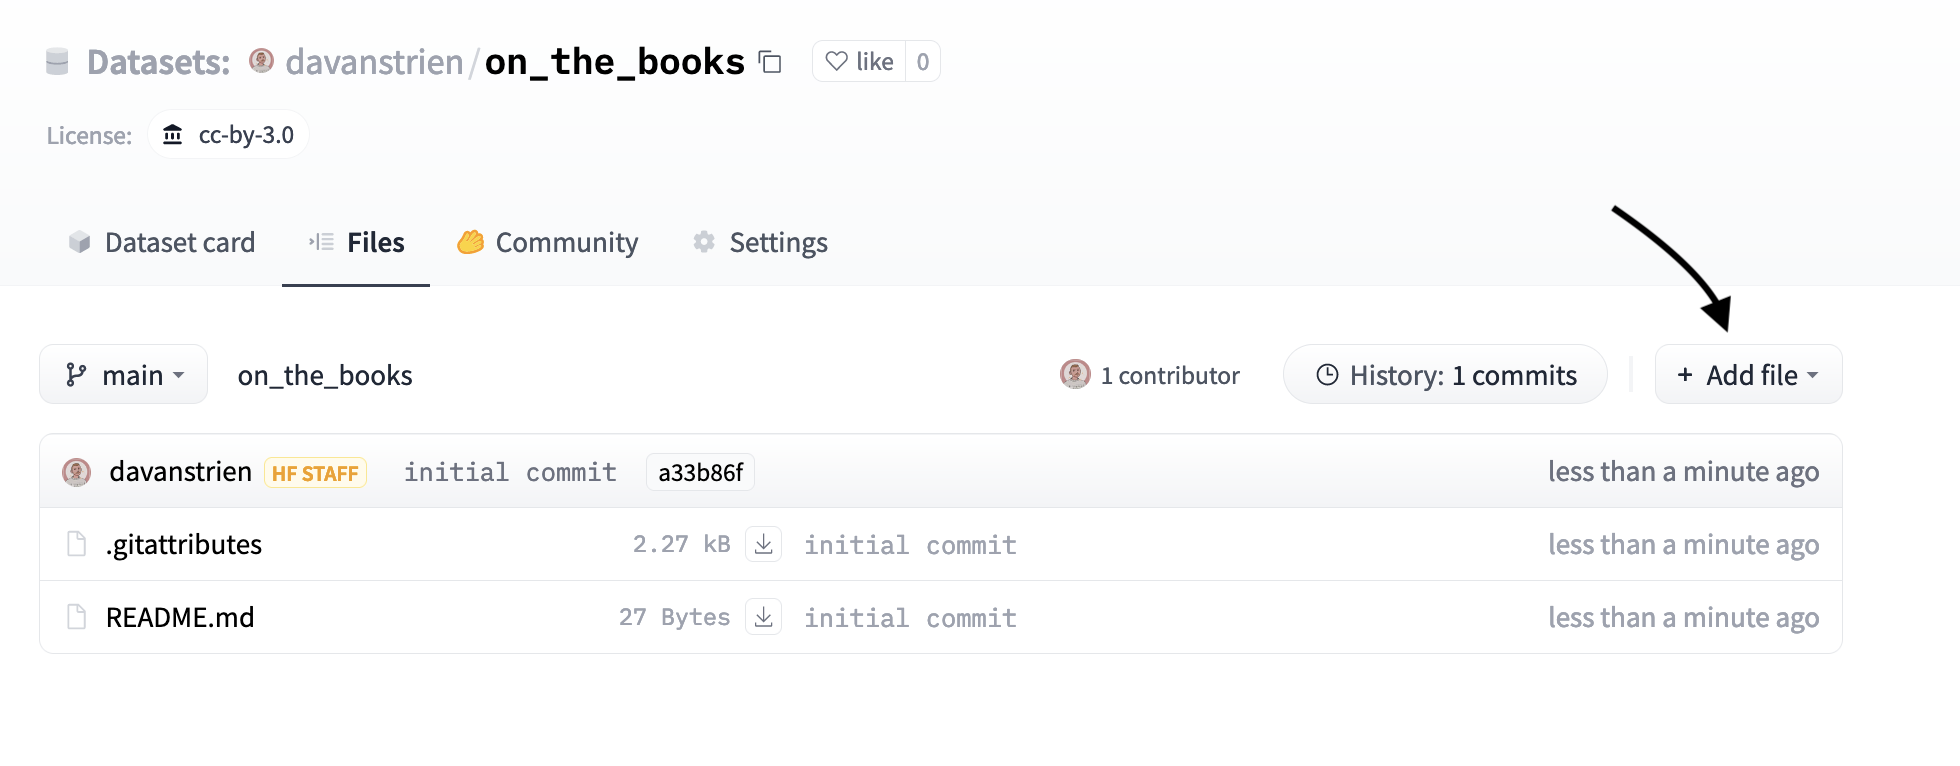Switch to the Dataset card tab

(160, 242)
